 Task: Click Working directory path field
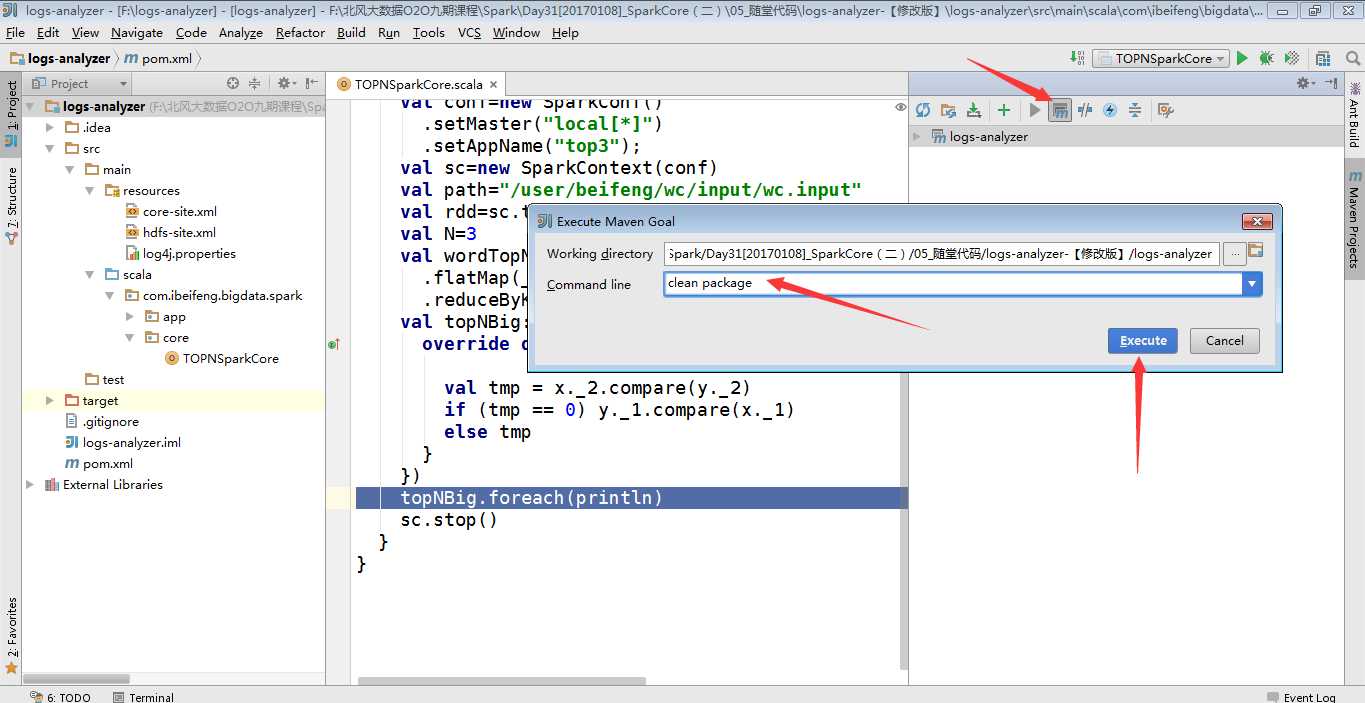coord(941,254)
